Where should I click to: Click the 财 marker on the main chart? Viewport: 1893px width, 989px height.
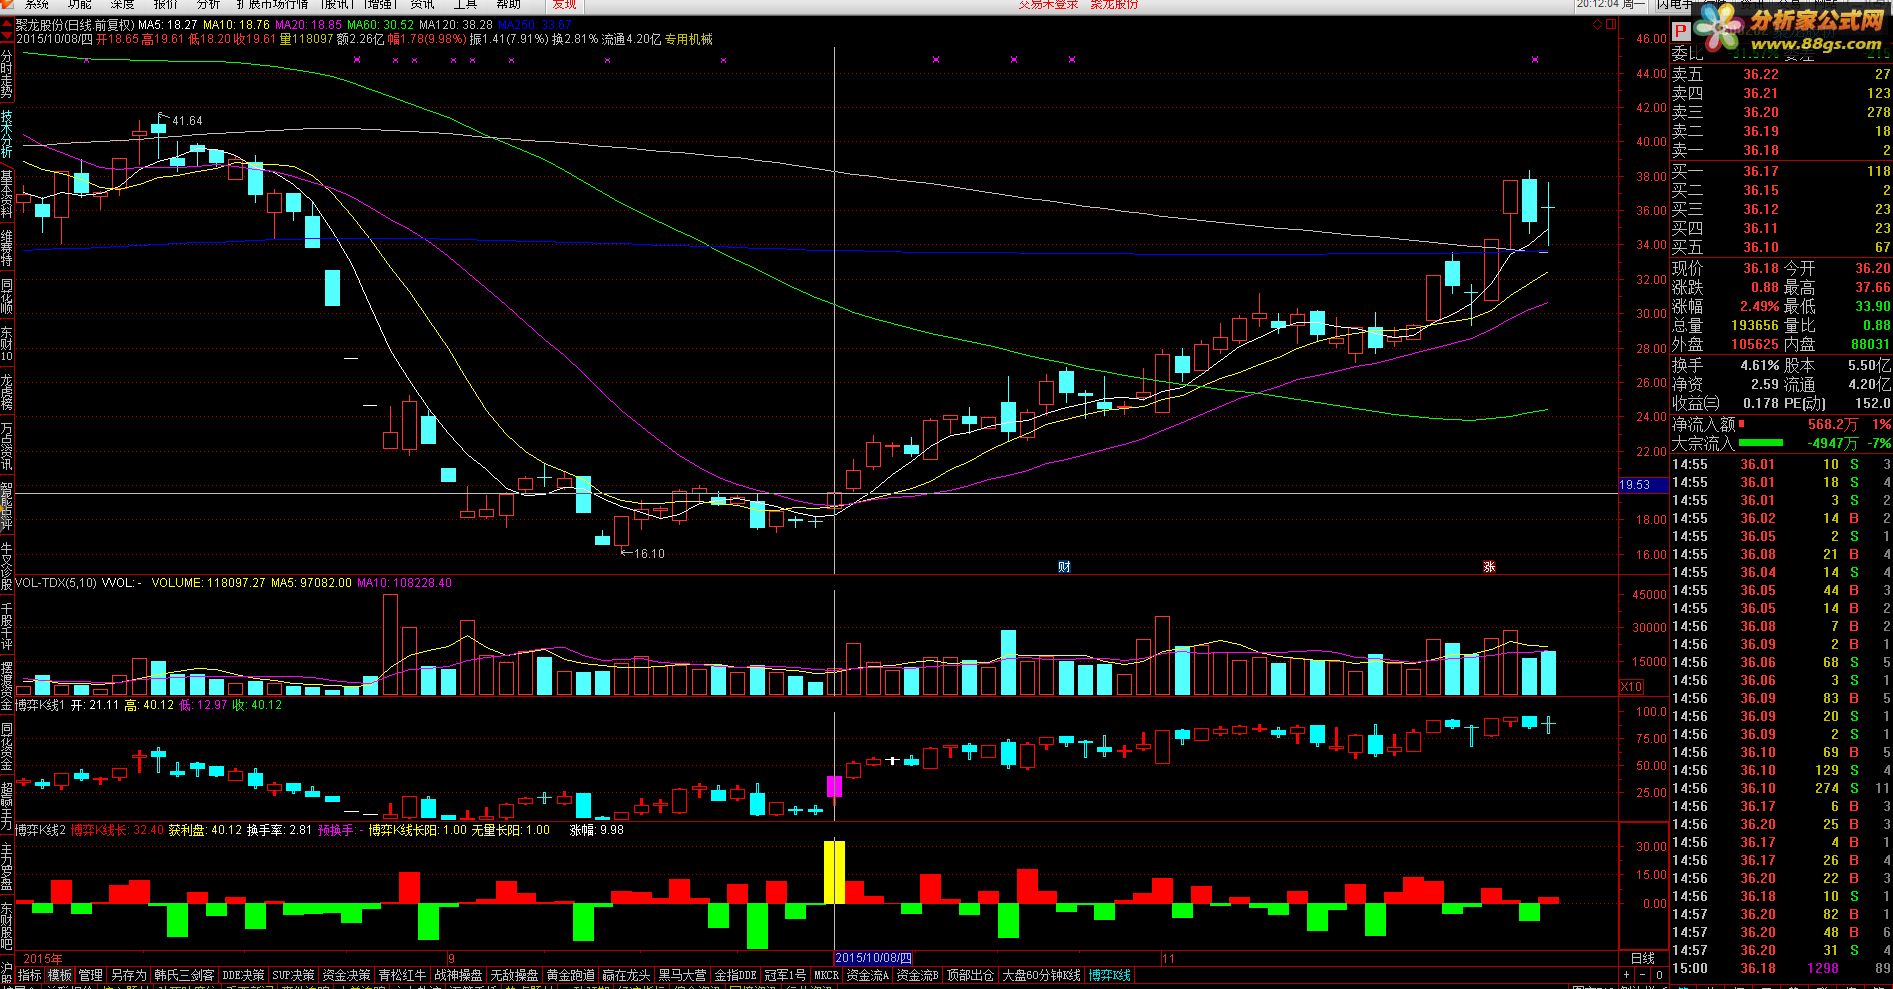pyautogui.click(x=1064, y=566)
